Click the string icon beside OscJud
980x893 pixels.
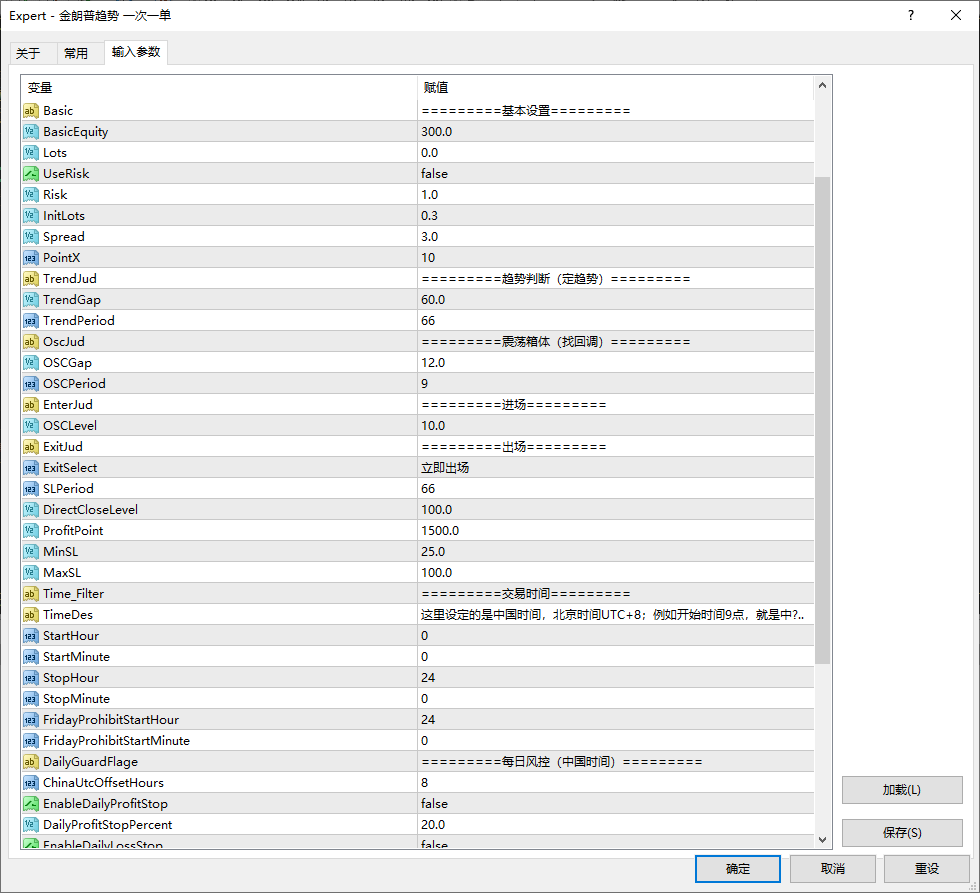pyautogui.click(x=31, y=342)
